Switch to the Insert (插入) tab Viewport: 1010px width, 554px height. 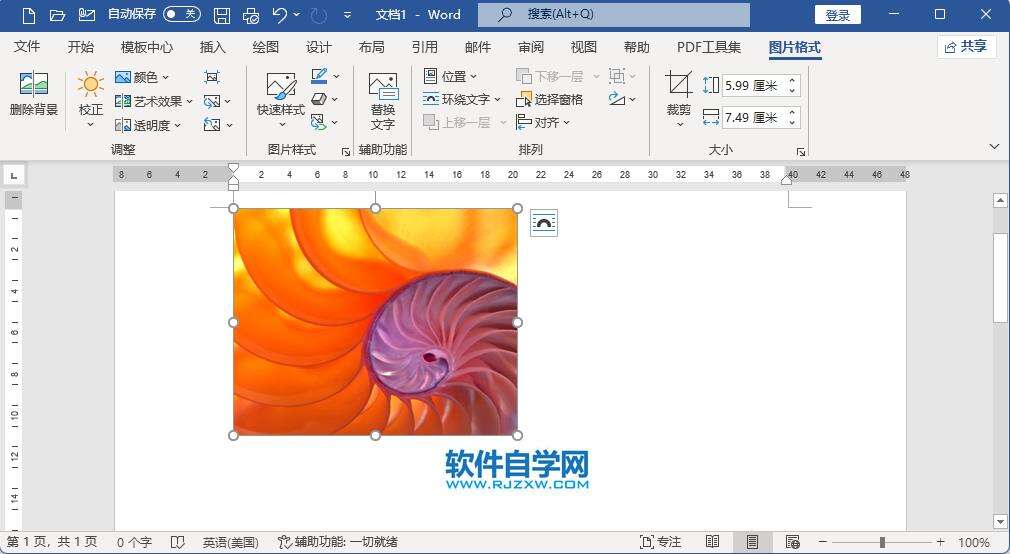(213, 47)
